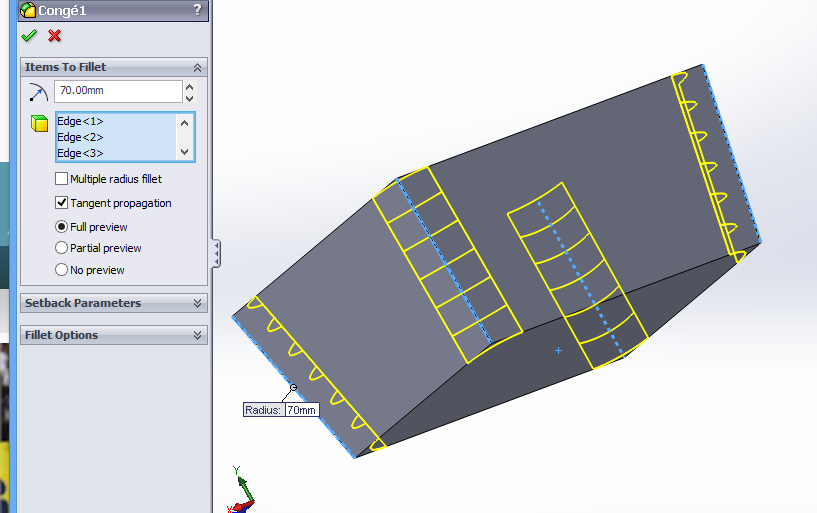Select the Full preview radio button
Viewport: 817px width, 513px height.
(x=62, y=227)
